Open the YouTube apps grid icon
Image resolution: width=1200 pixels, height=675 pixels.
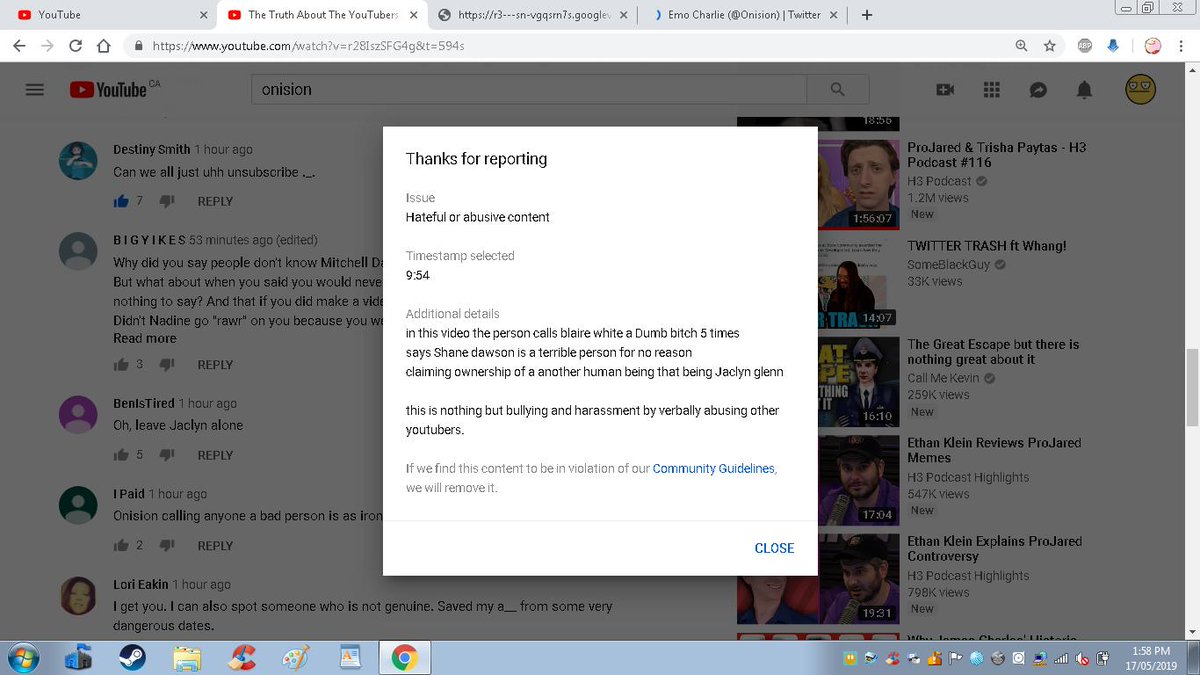click(992, 90)
